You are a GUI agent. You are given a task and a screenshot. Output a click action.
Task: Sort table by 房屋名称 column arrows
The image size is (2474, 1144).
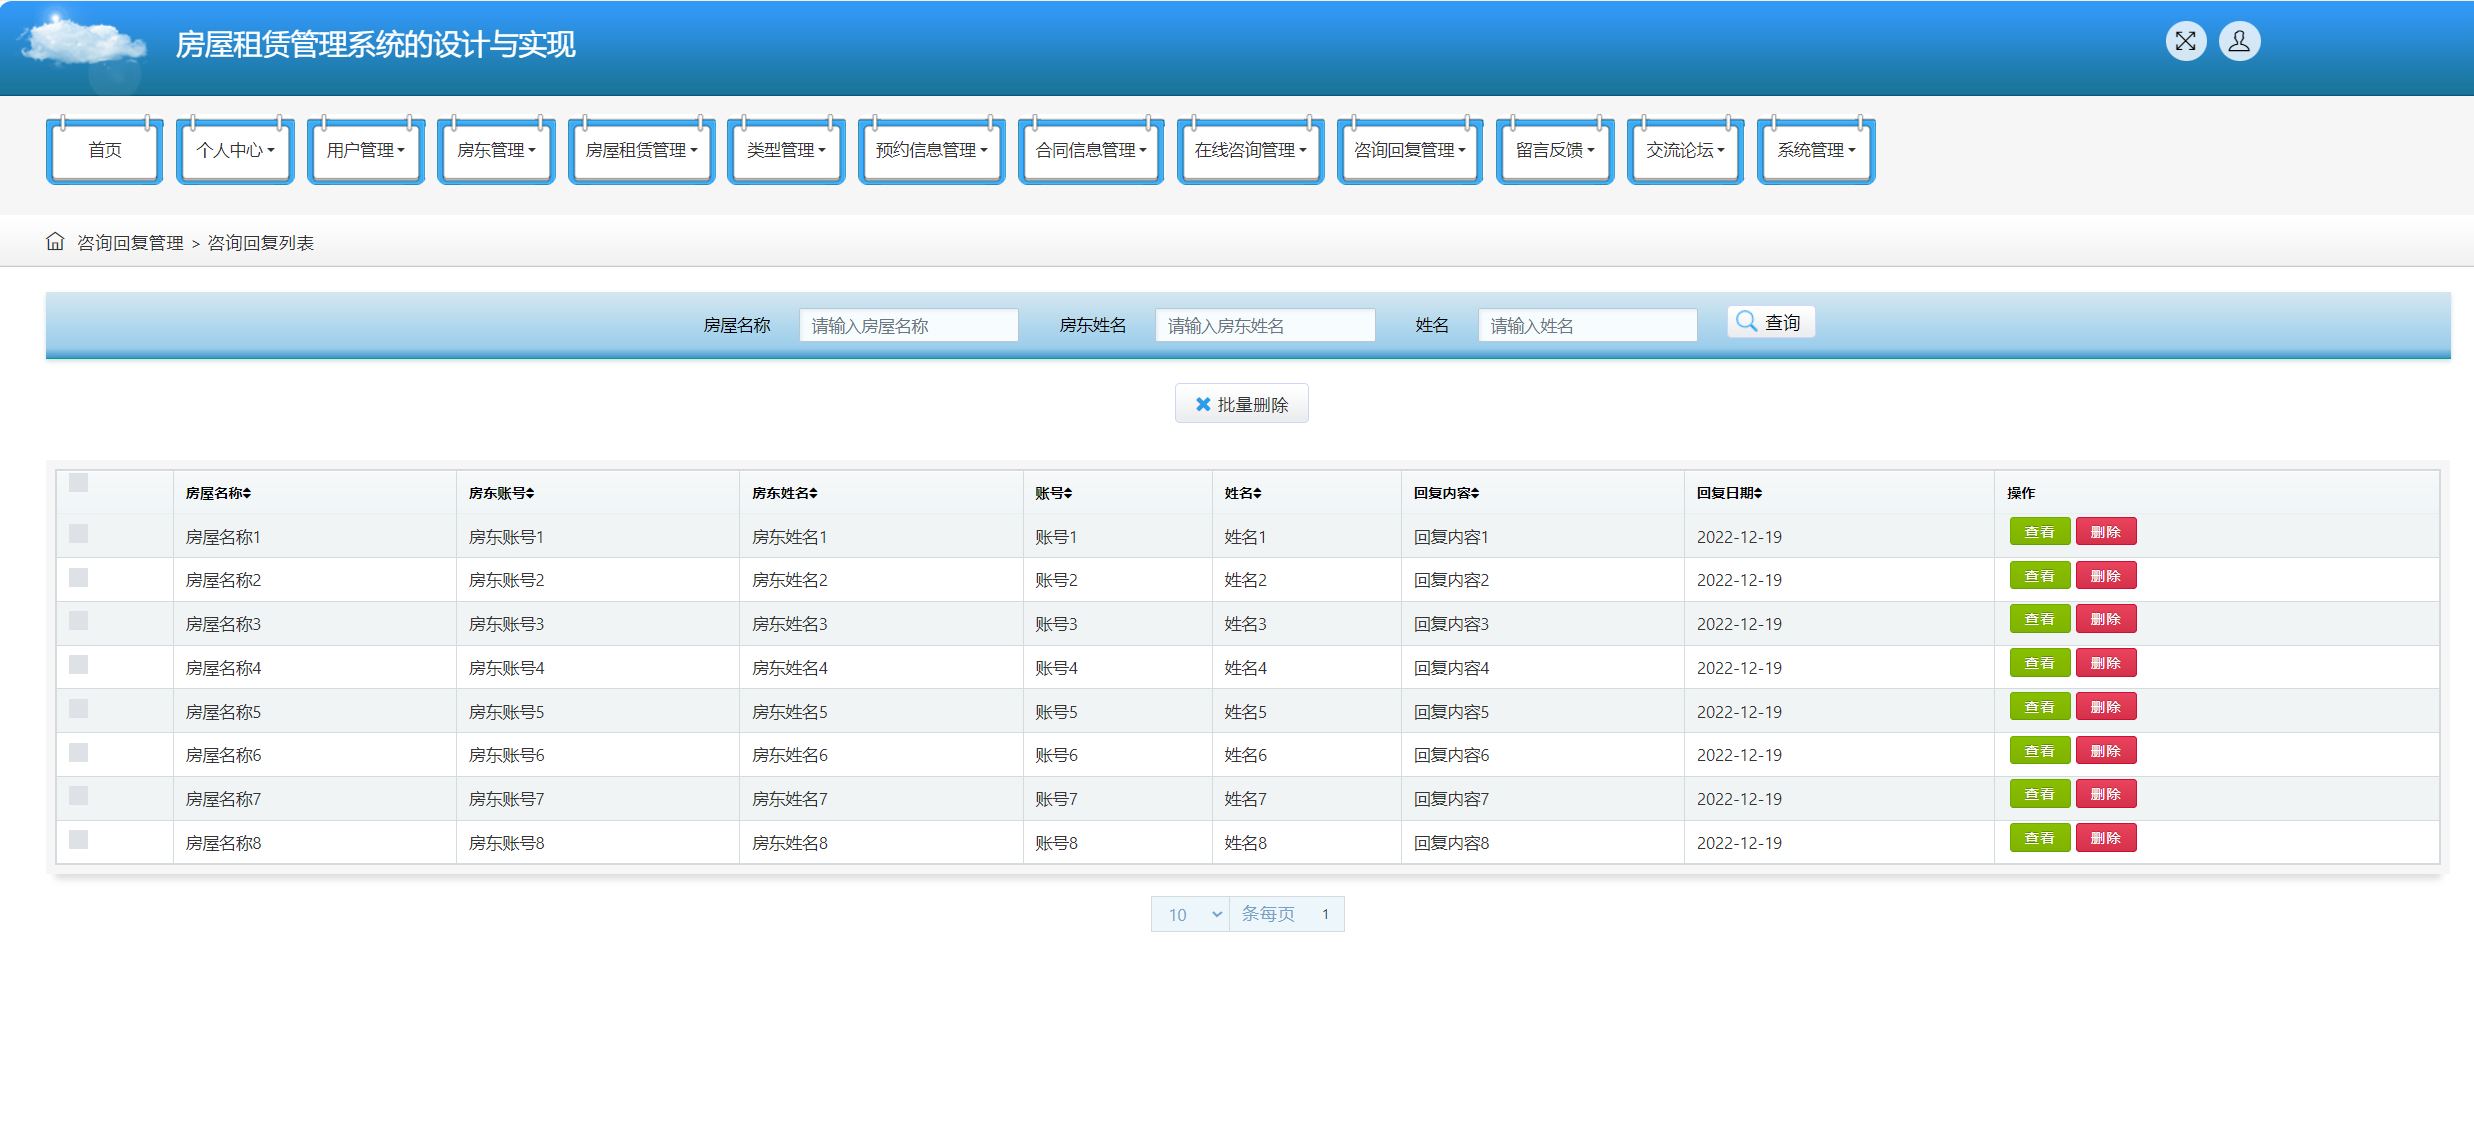tap(246, 493)
